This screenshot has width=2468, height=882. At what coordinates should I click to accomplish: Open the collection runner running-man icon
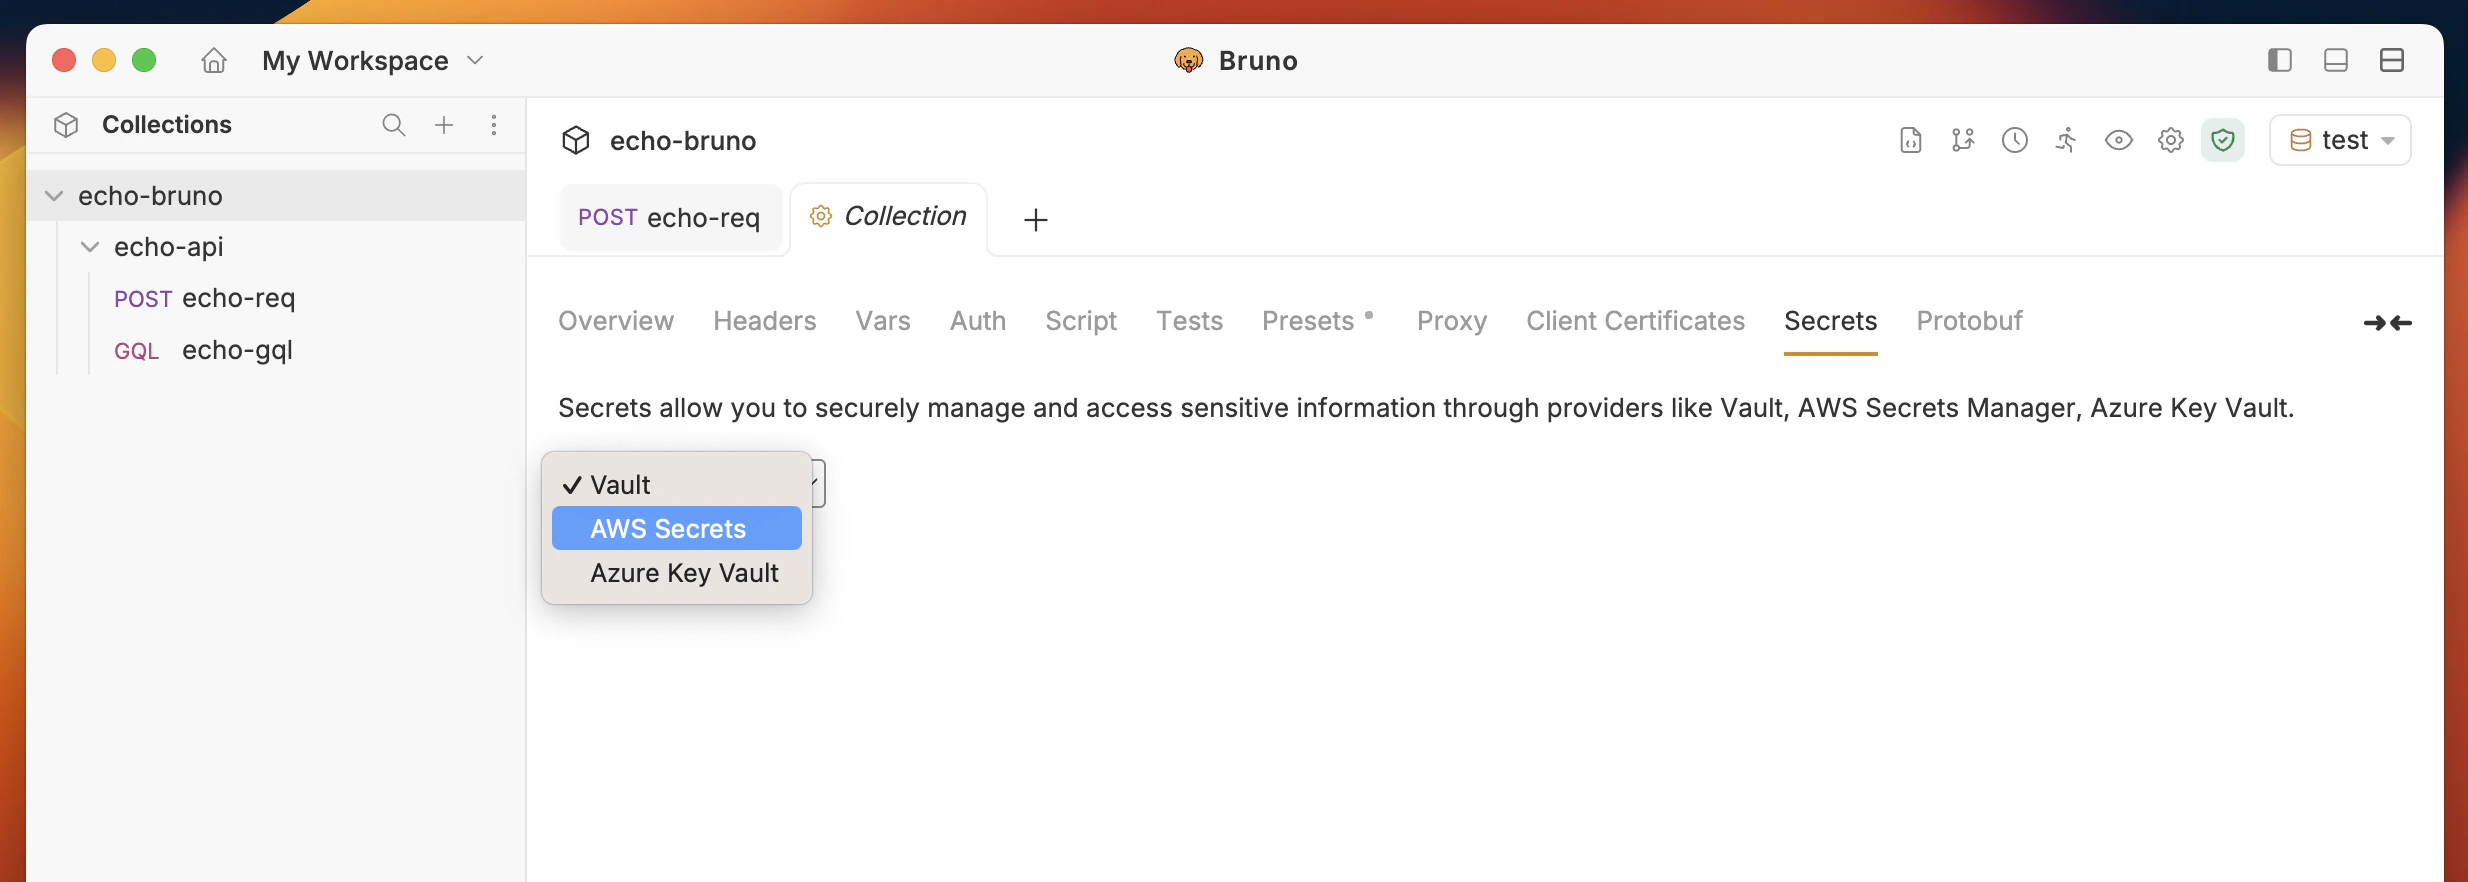click(2067, 140)
